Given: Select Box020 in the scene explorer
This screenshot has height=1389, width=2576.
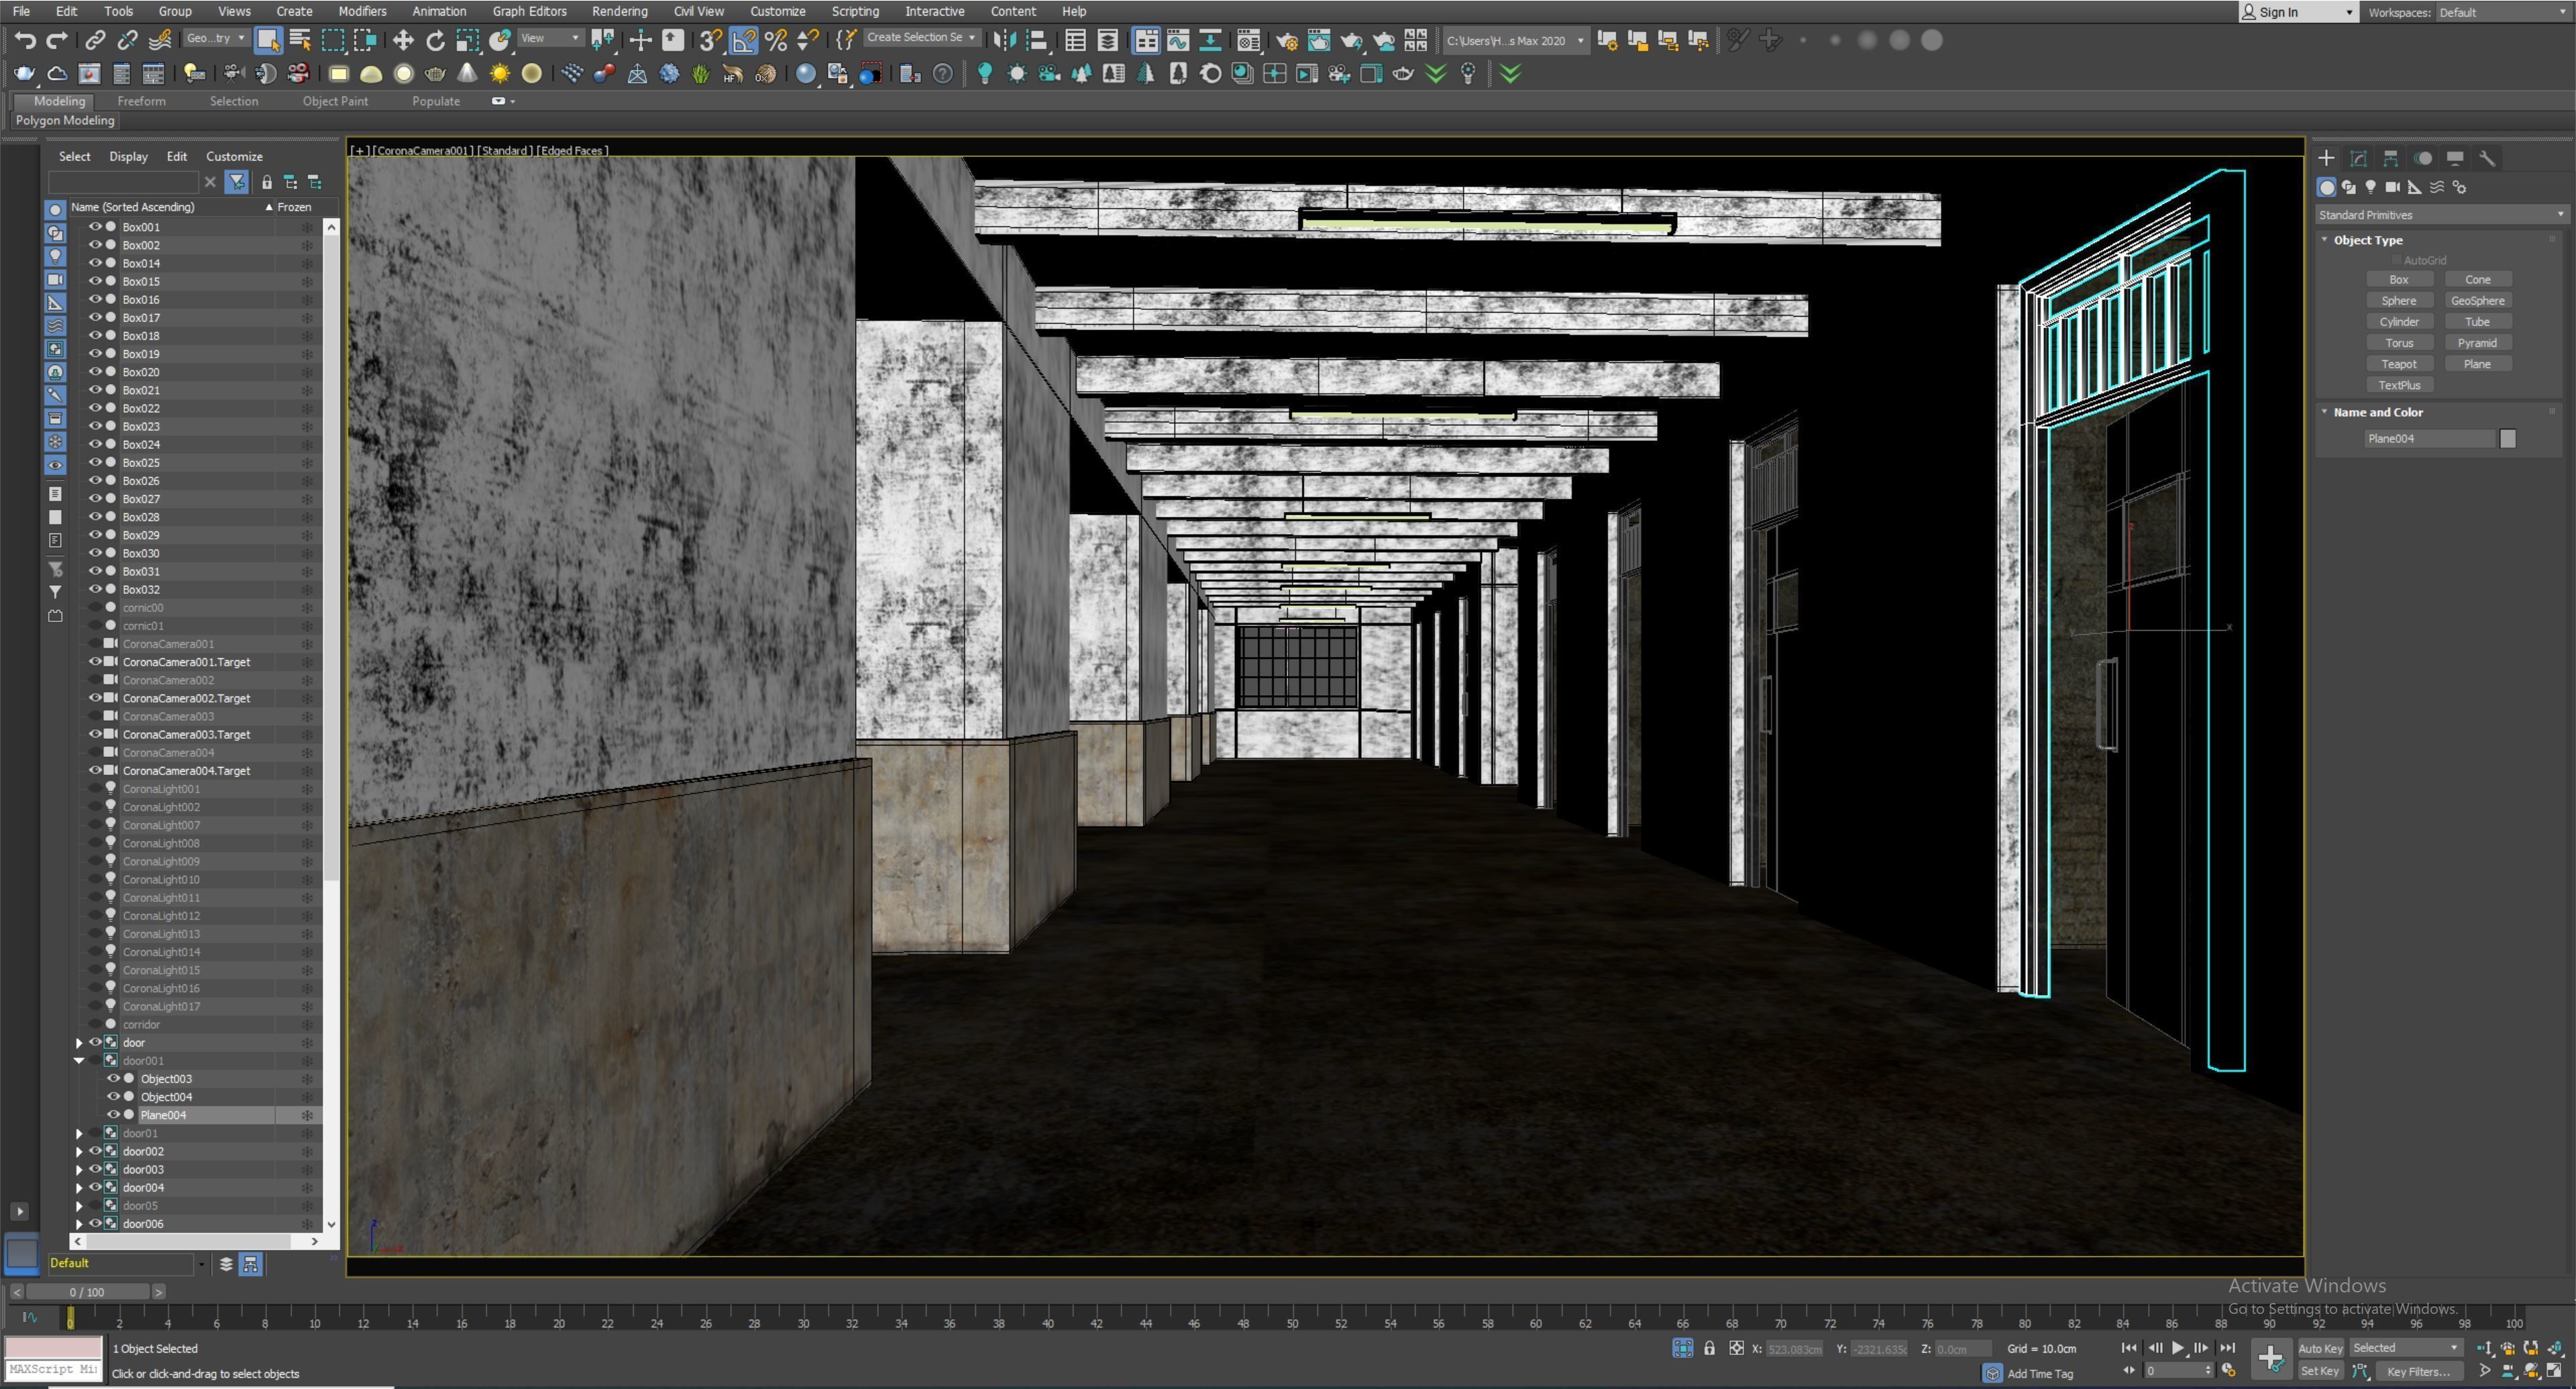Looking at the screenshot, I should coord(141,372).
